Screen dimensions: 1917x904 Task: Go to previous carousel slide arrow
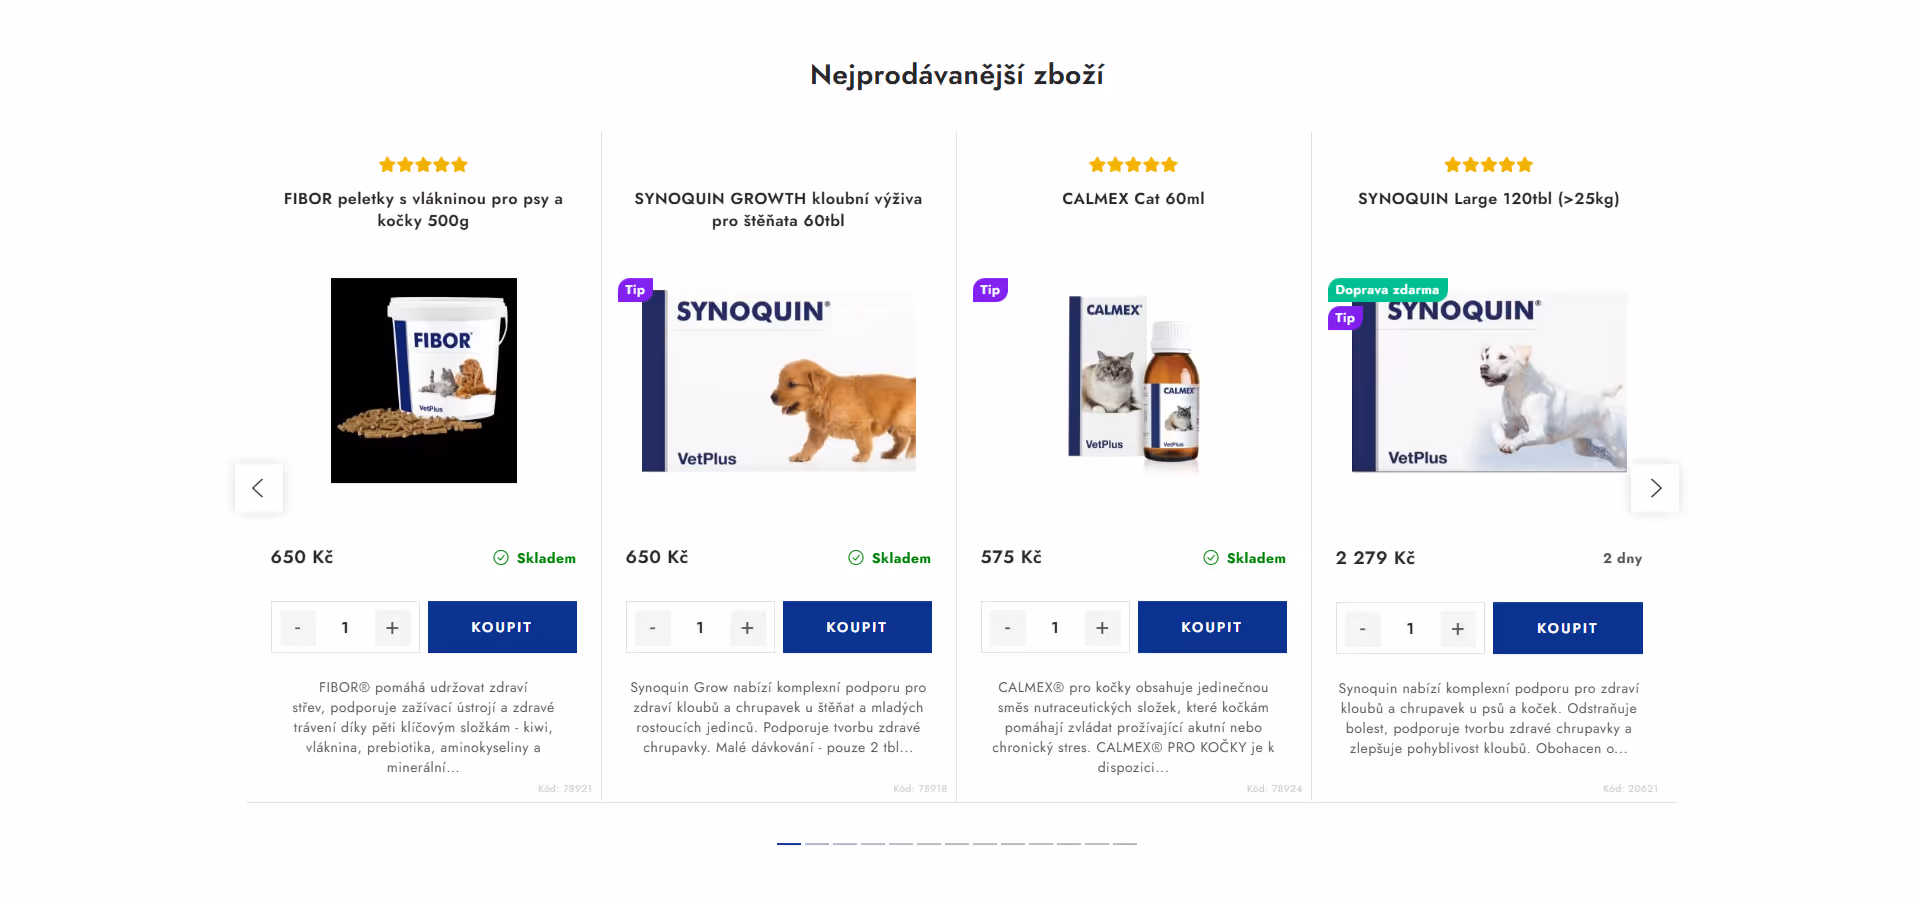258,488
